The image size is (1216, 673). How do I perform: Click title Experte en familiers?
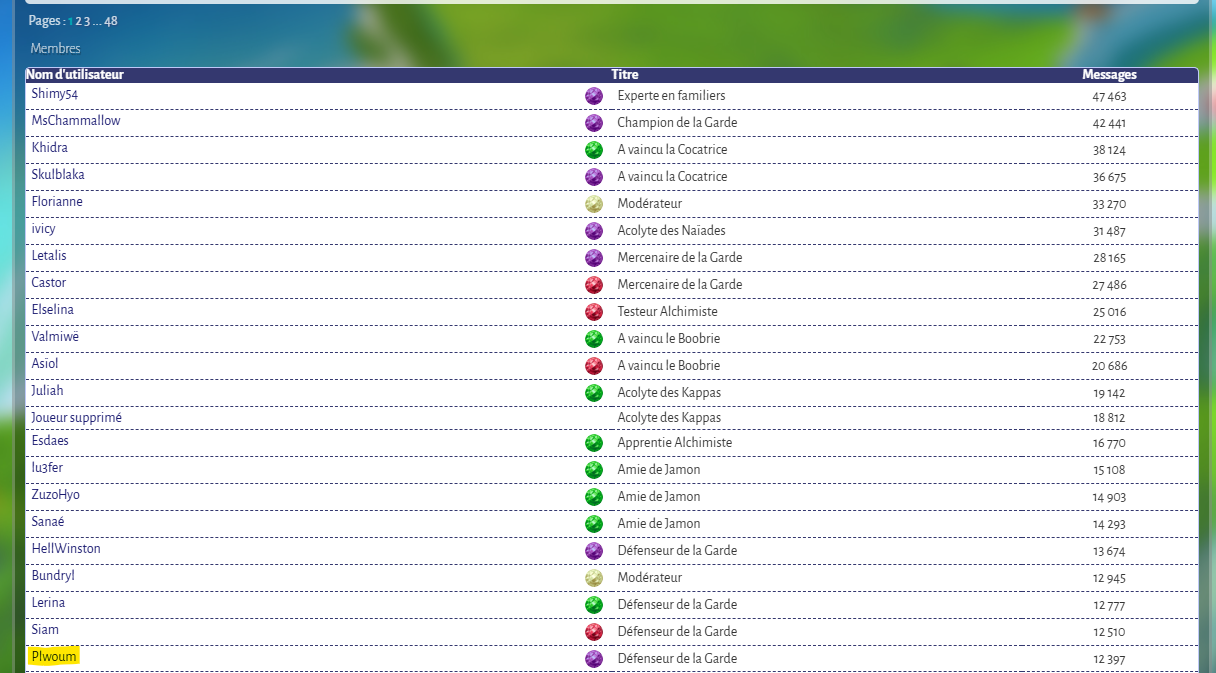[671, 96]
